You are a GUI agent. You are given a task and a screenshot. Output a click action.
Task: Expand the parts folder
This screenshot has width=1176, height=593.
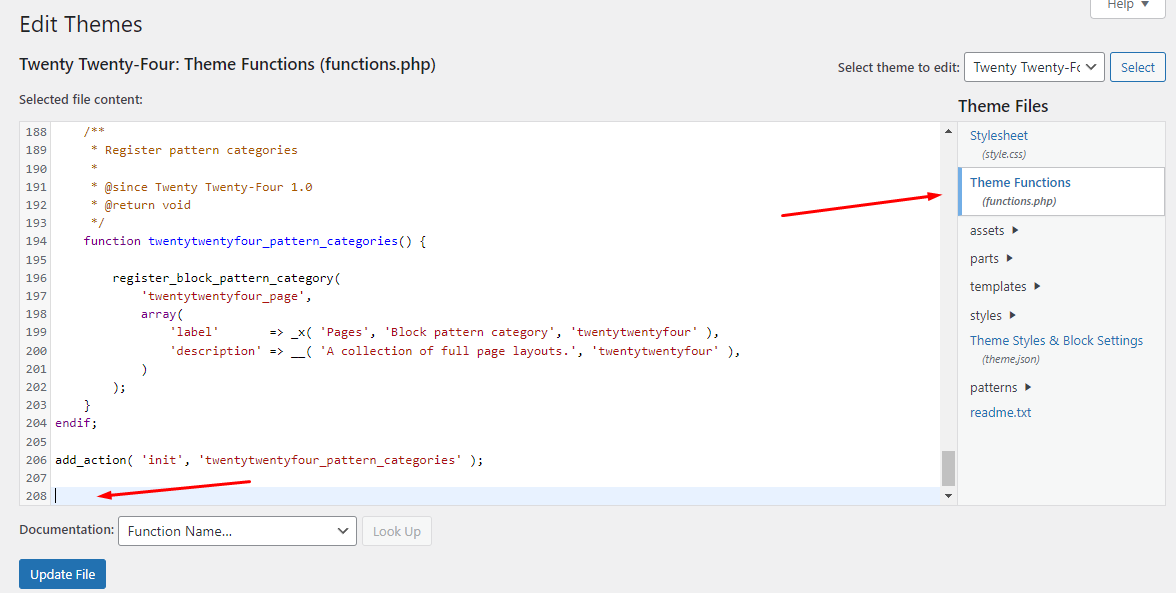coord(992,259)
